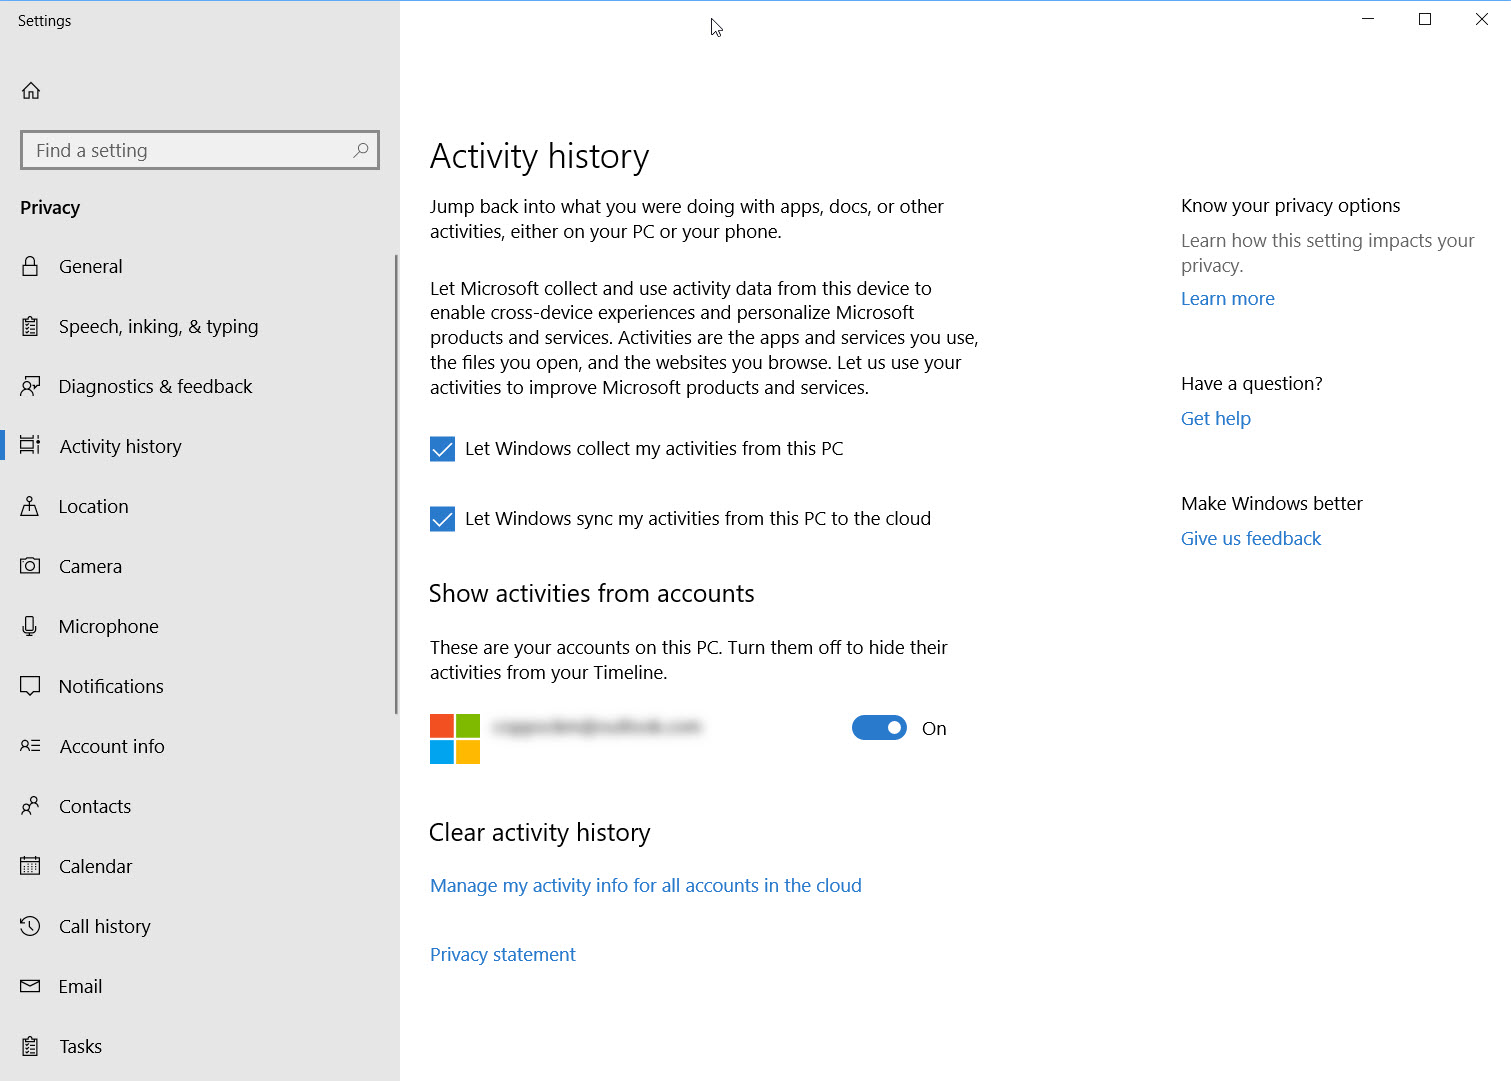
Task: Click the Activity history sidebar icon
Action: [30, 445]
